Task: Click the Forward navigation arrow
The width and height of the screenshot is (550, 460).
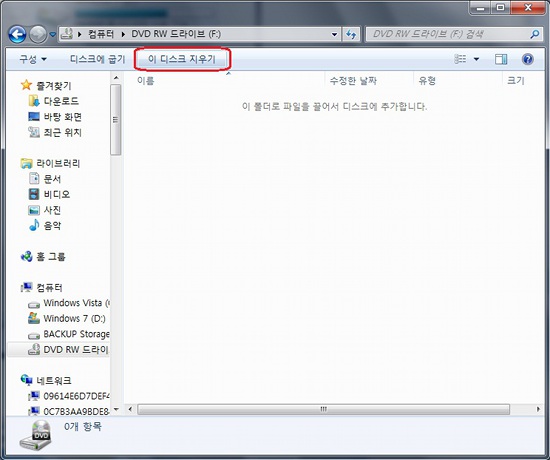Action: click(x=38, y=34)
